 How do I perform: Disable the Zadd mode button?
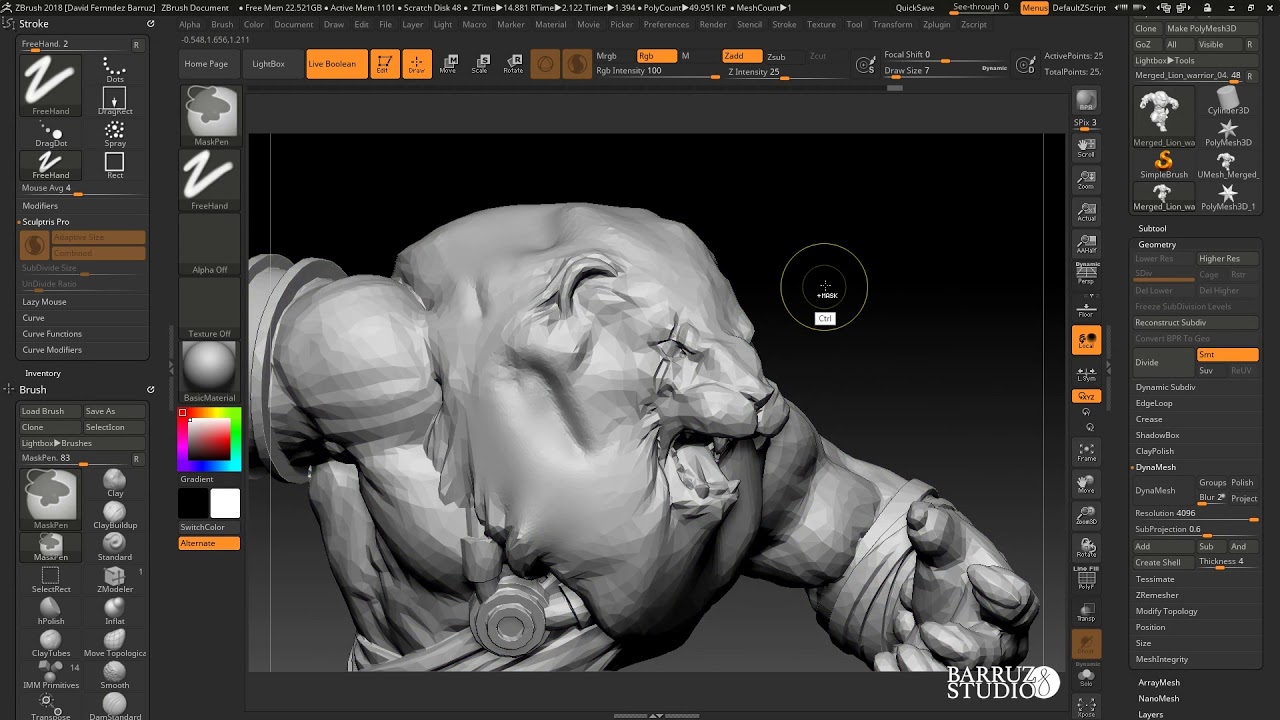coord(741,56)
